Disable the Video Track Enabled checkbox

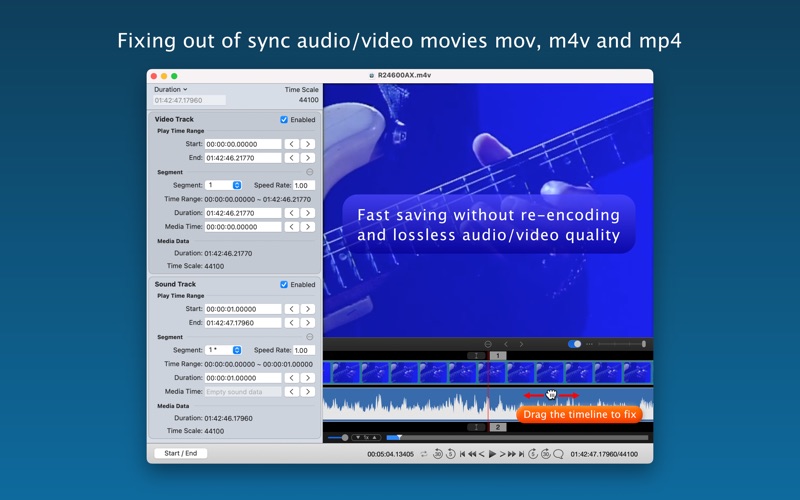pos(284,119)
